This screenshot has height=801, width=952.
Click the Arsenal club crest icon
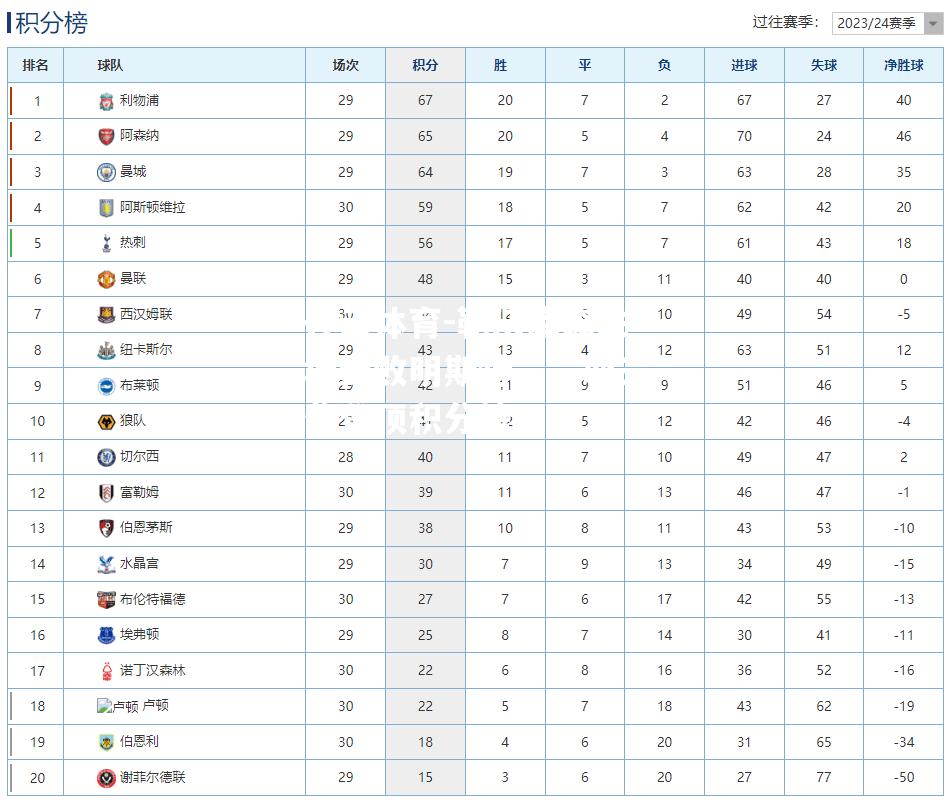point(106,137)
